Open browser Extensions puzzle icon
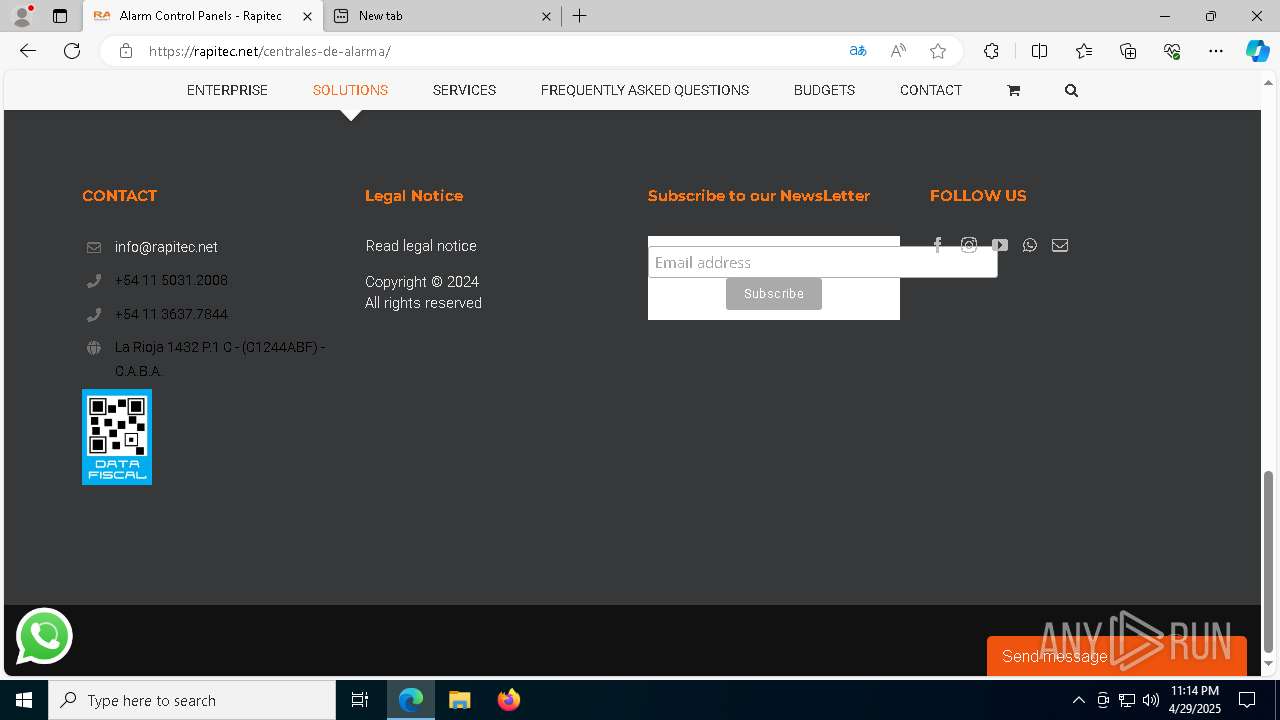This screenshot has height=720, width=1280. tap(991, 51)
